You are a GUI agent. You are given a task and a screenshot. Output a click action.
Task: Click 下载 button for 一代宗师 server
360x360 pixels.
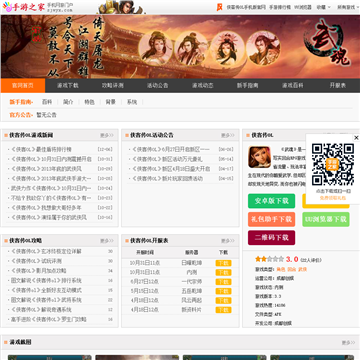[223, 282]
